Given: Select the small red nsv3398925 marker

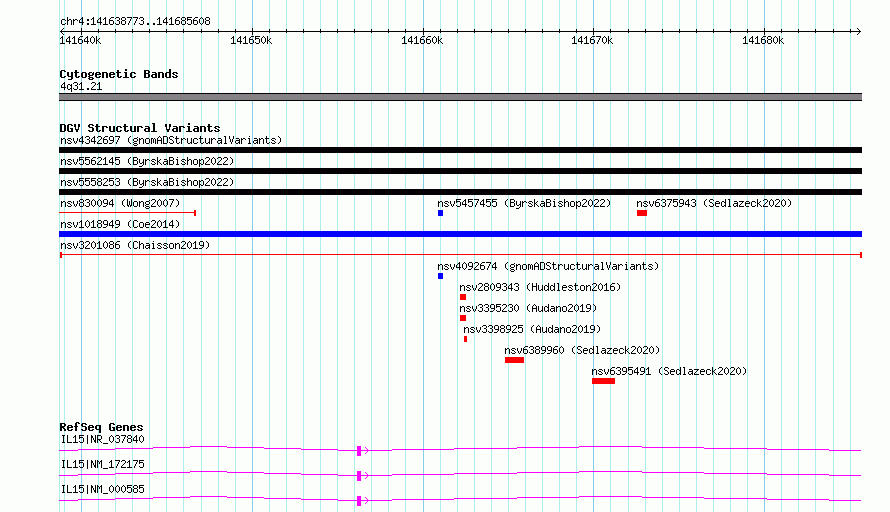Looking at the screenshot, I should [465, 339].
